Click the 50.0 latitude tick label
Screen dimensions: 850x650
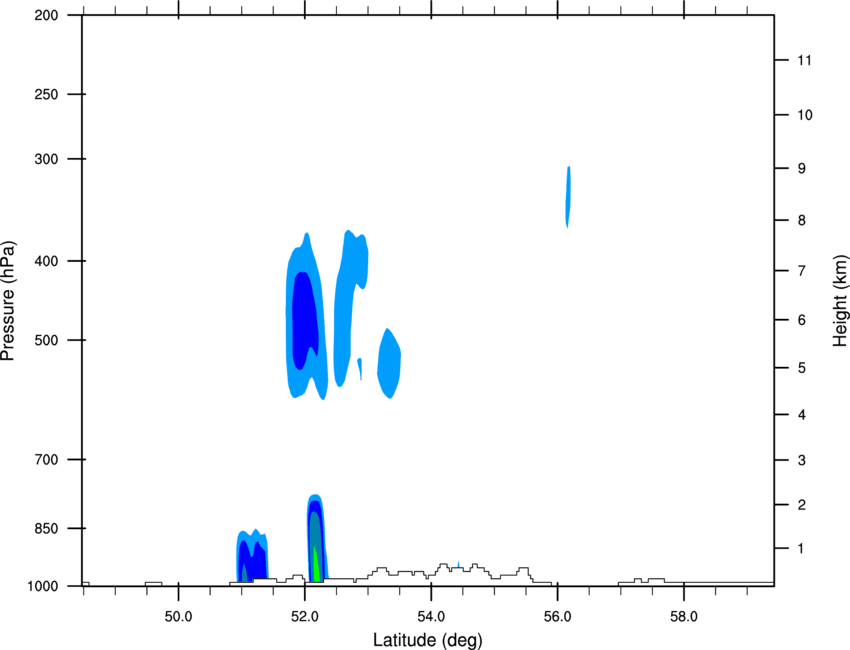178,617
